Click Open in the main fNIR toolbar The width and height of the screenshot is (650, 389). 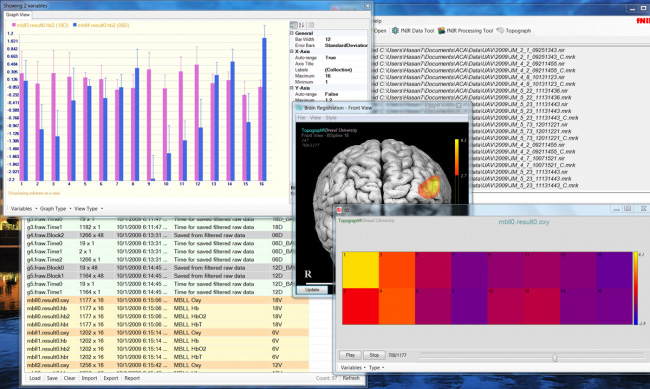(x=380, y=31)
